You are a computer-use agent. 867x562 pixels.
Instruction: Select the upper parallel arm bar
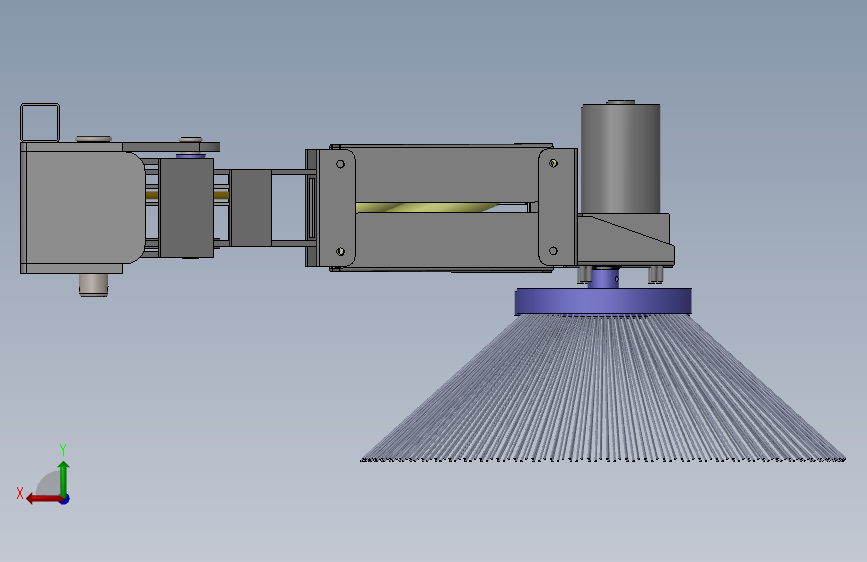[447, 176]
